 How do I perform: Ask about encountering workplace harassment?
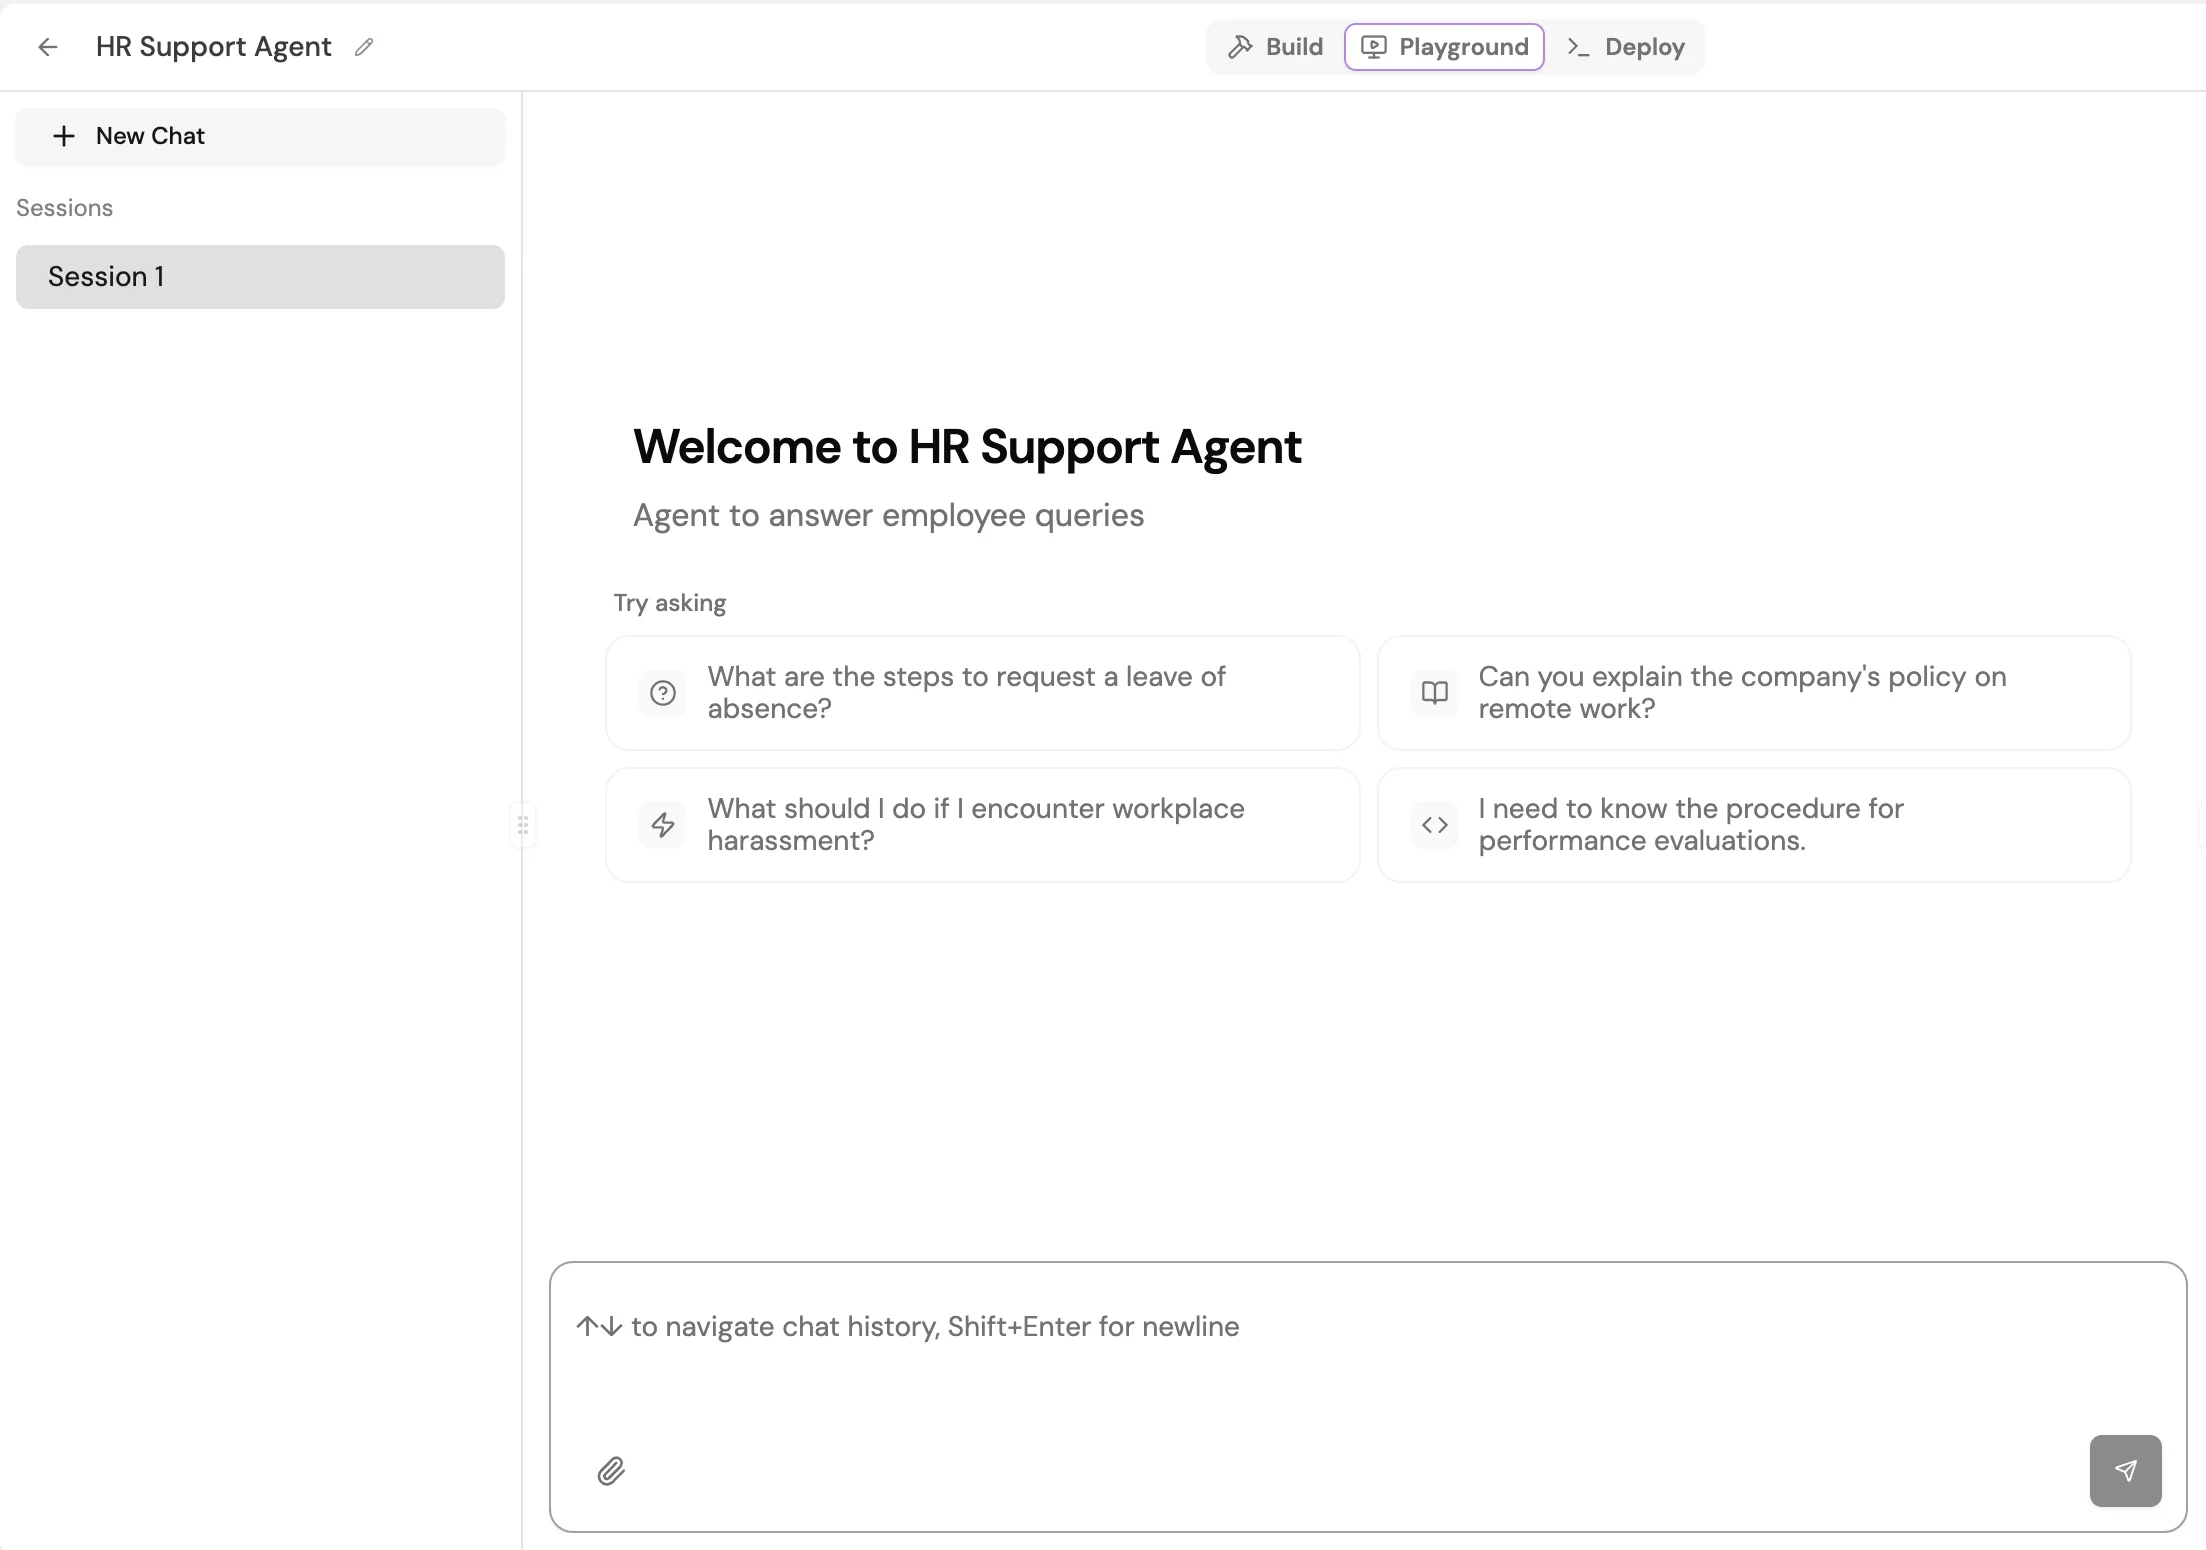tap(982, 825)
